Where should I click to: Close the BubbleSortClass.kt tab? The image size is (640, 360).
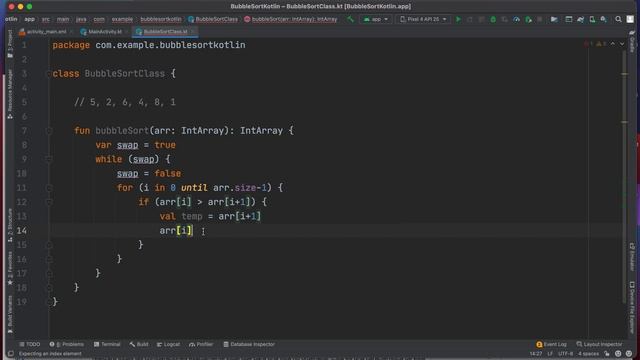coord(193,31)
